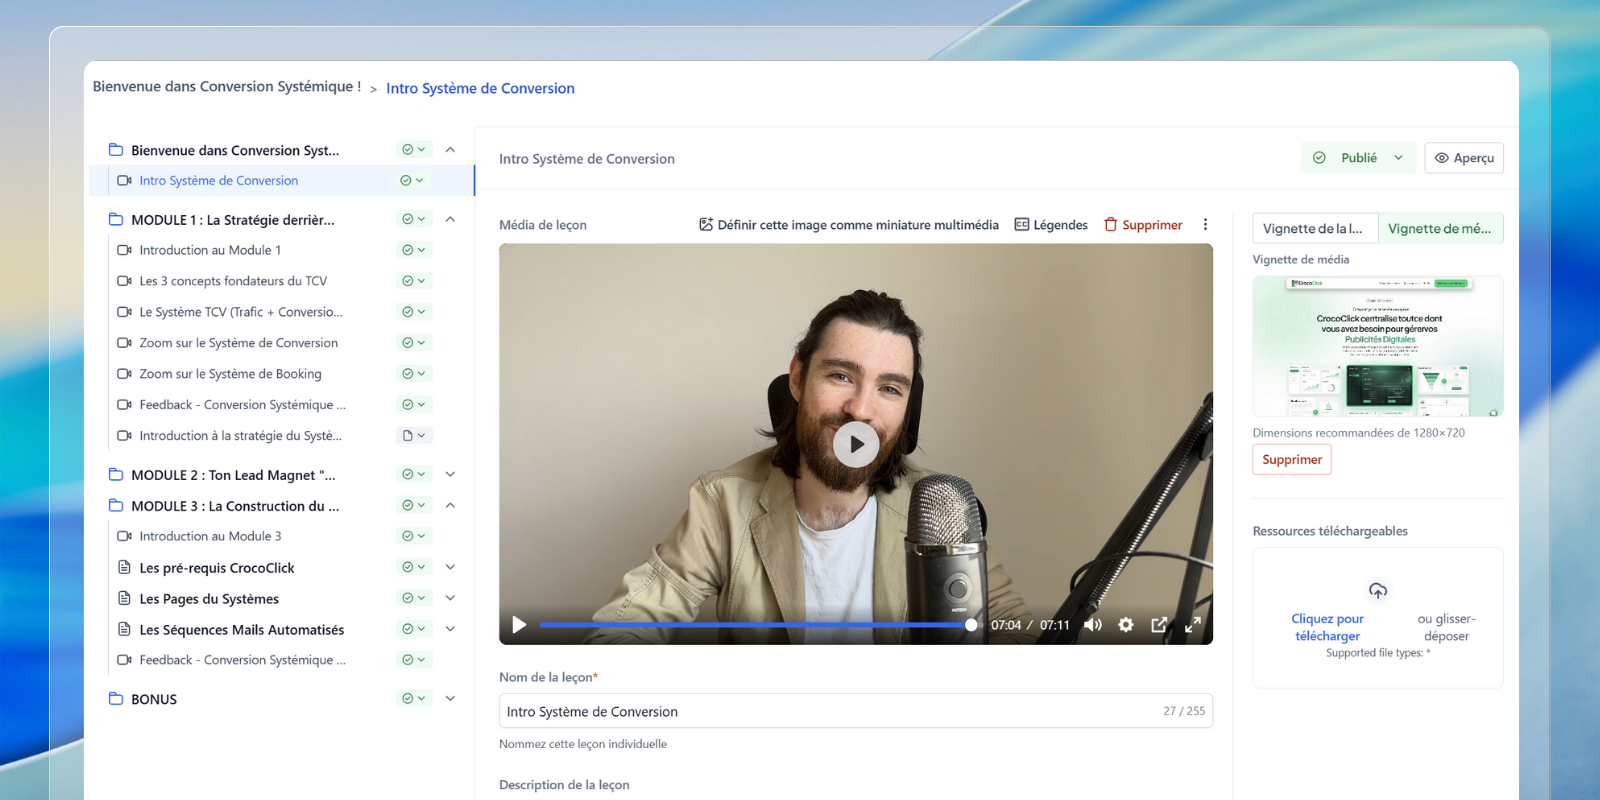Remove media thumbnail with red Supprimer button
The height and width of the screenshot is (800, 1600).
pyautogui.click(x=1292, y=460)
